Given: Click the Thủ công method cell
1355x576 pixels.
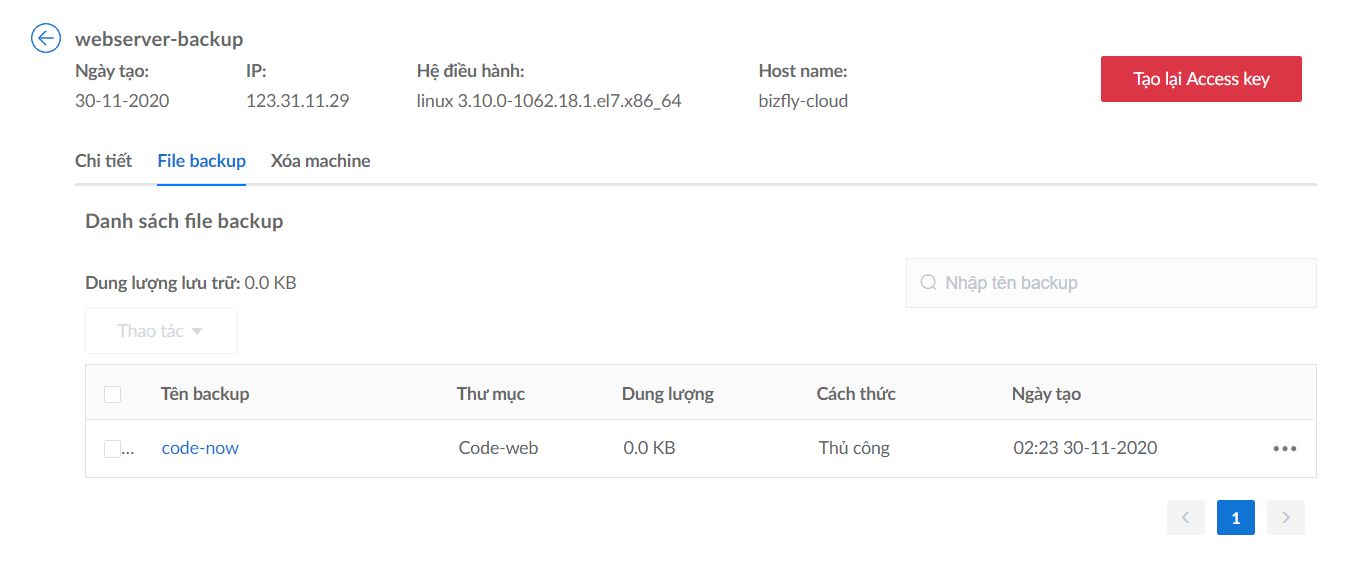Looking at the screenshot, I should pyautogui.click(x=854, y=448).
